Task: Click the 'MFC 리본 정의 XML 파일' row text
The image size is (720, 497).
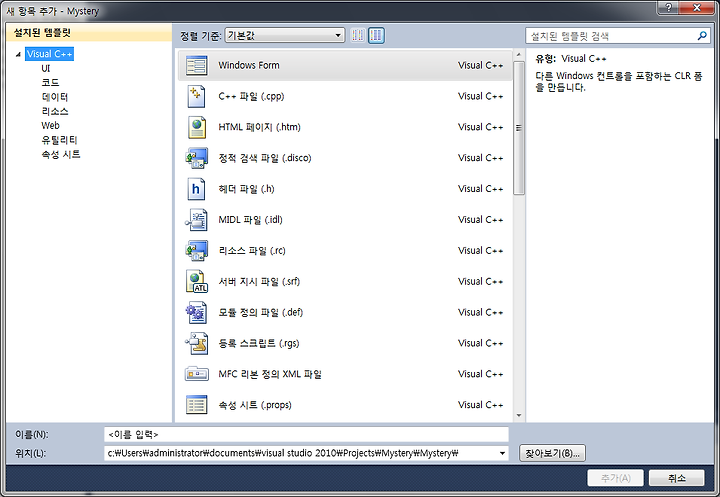Action: [270, 374]
